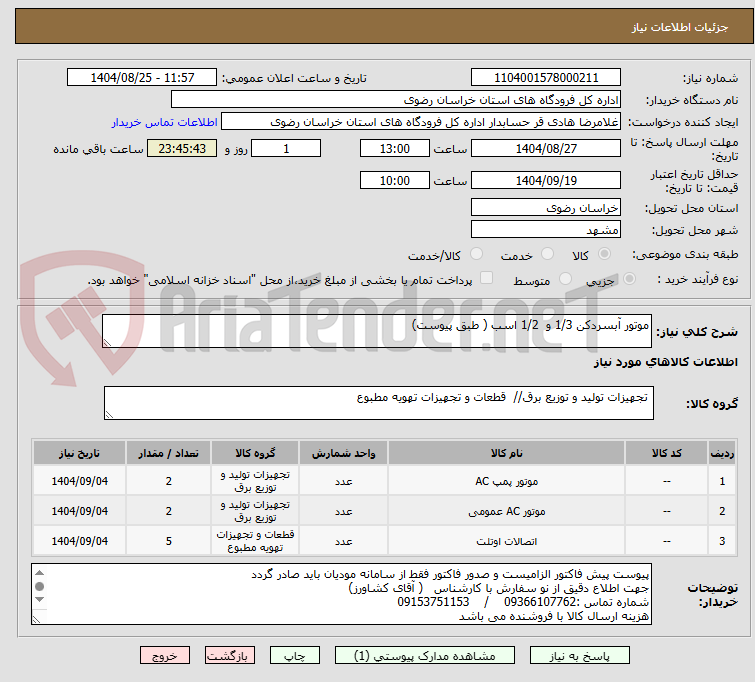This screenshot has width=755, height=682.
Task: Click the تاریخ نیاز column header
Action: (x=79, y=453)
